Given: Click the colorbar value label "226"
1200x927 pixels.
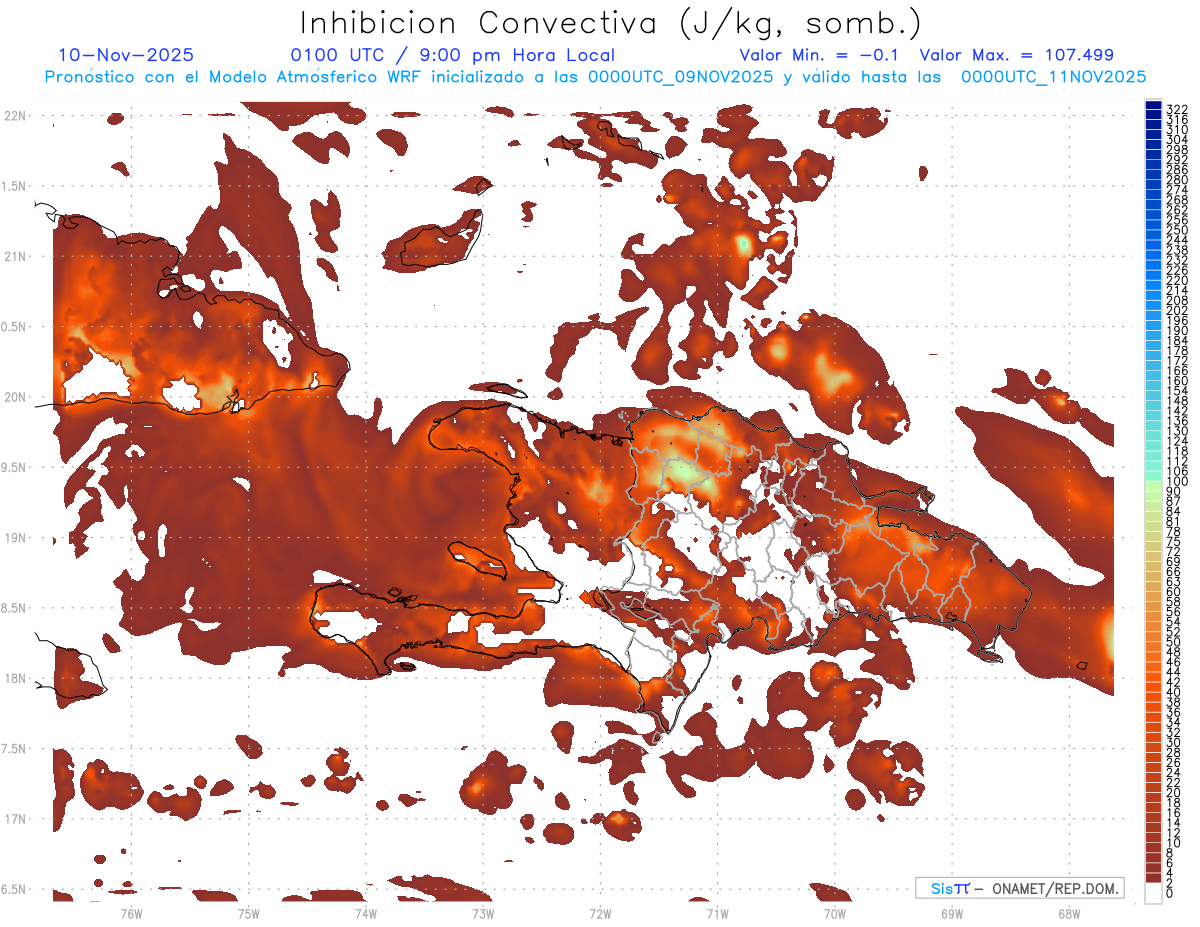Looking at the screenshot, I should pyautogui.click(x=1177, y=269).
